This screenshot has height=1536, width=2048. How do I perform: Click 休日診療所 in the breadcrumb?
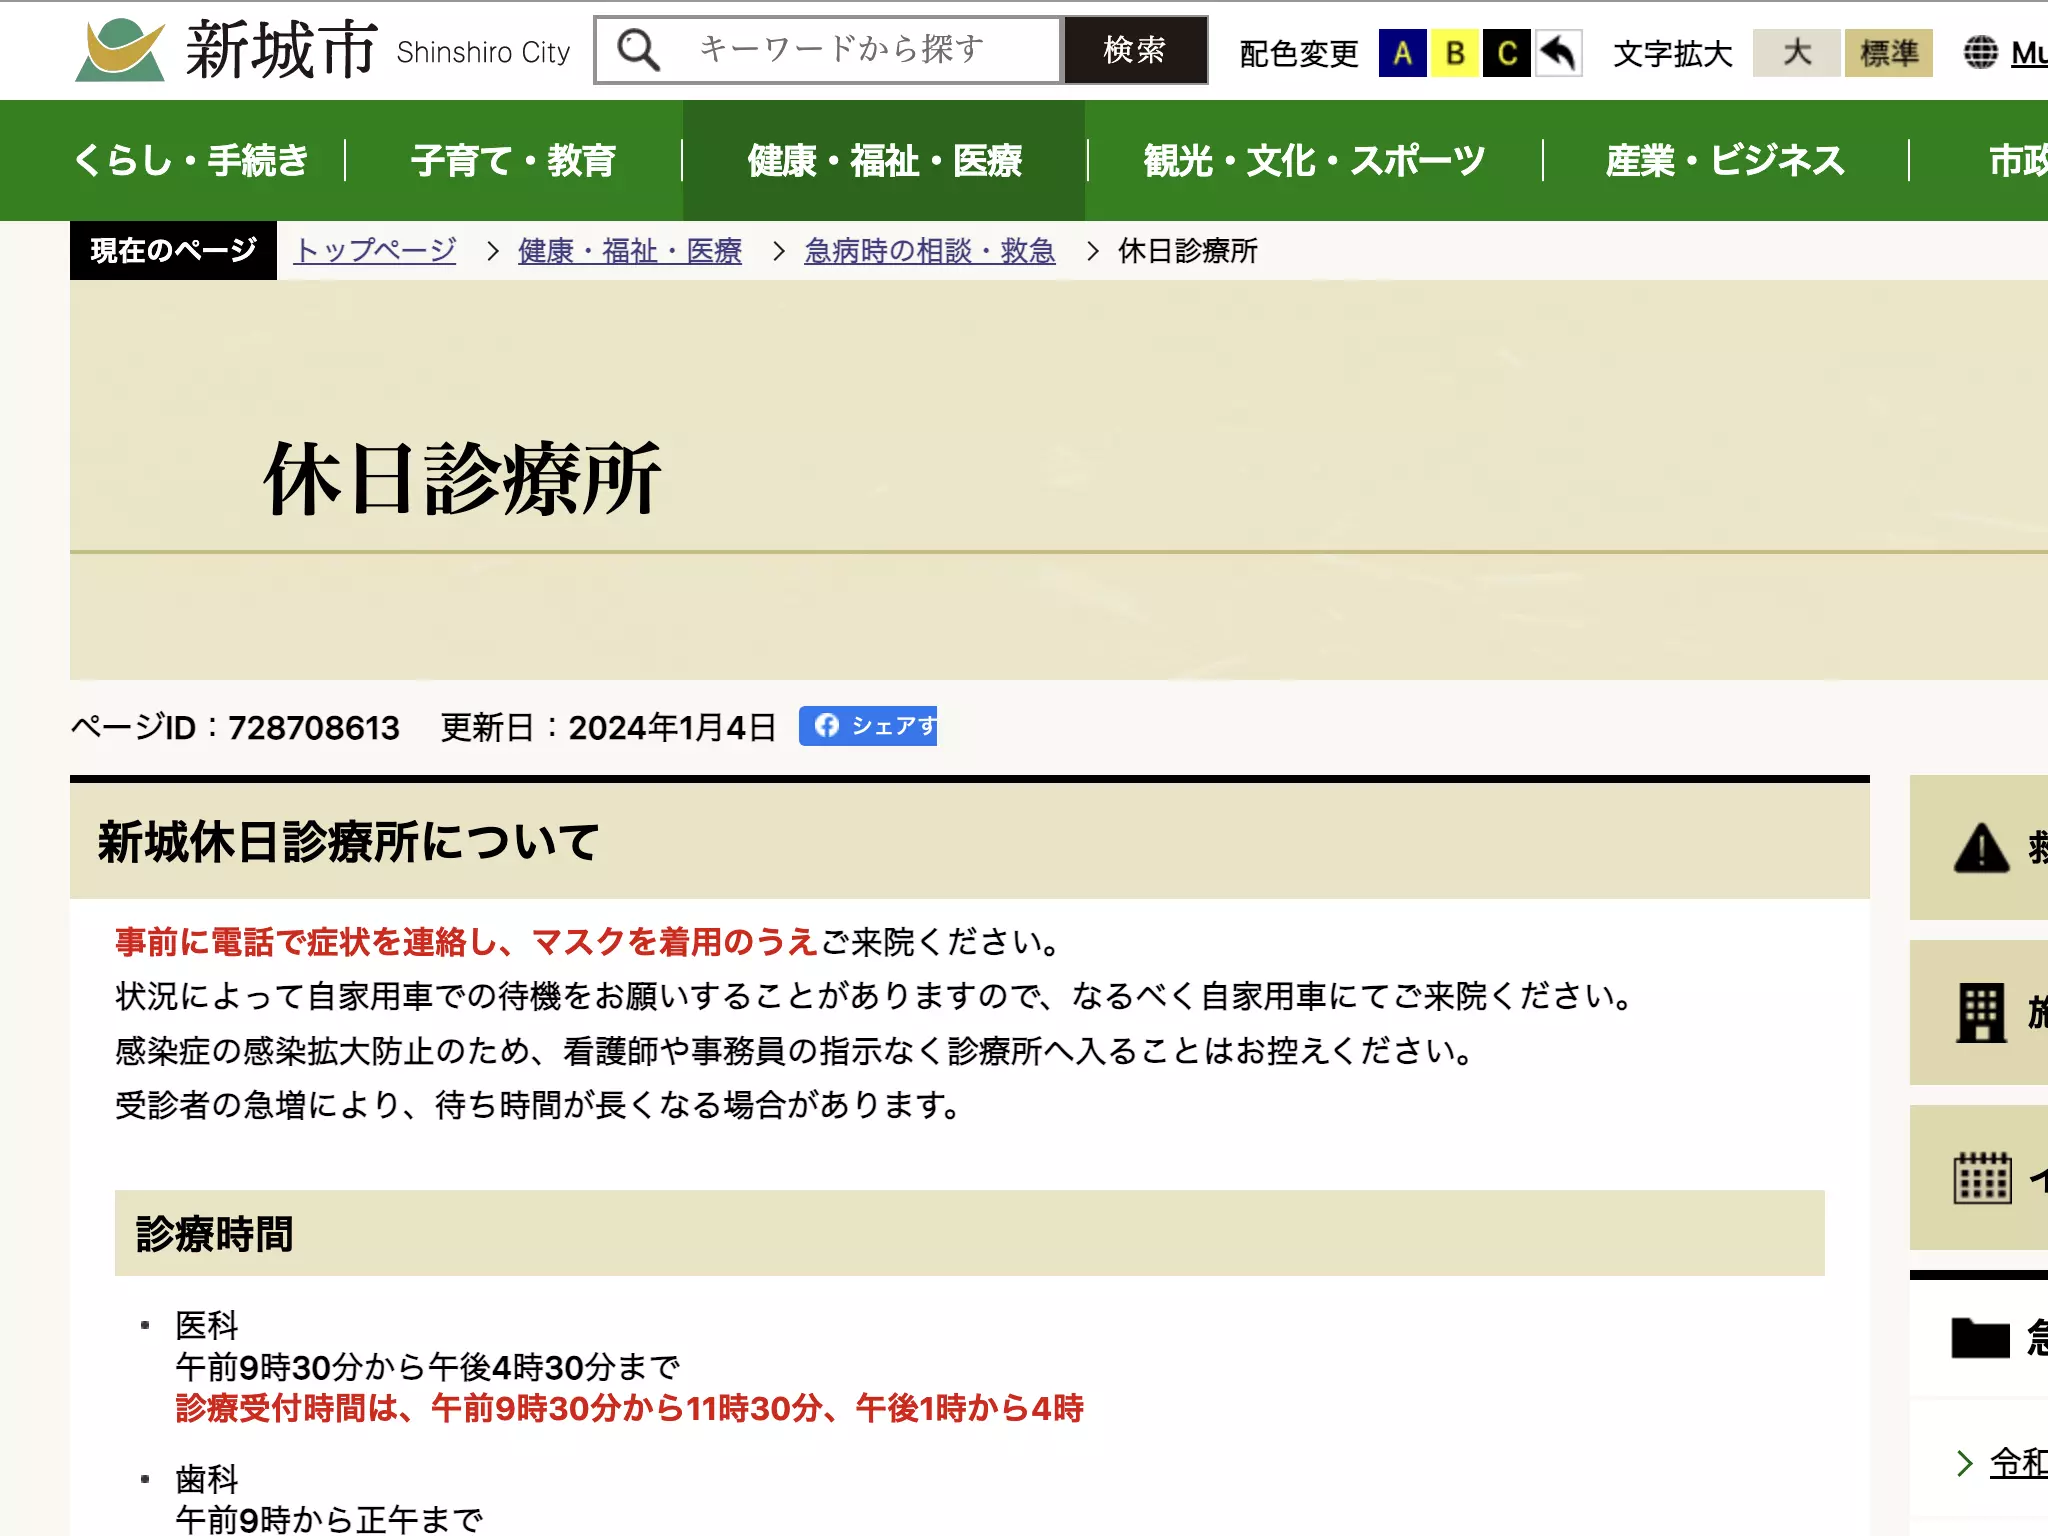[x=1188, y=250]
